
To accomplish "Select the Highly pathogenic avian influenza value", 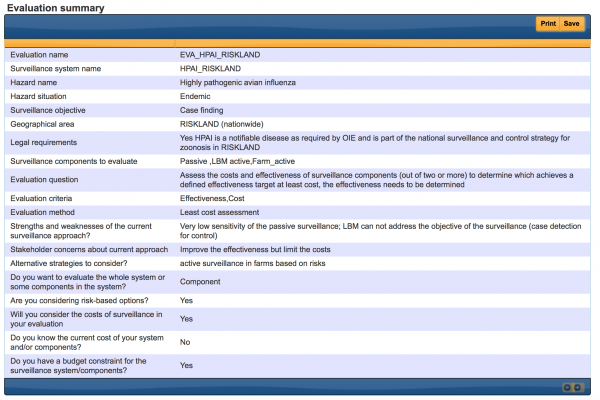I will tap(241, 82).
